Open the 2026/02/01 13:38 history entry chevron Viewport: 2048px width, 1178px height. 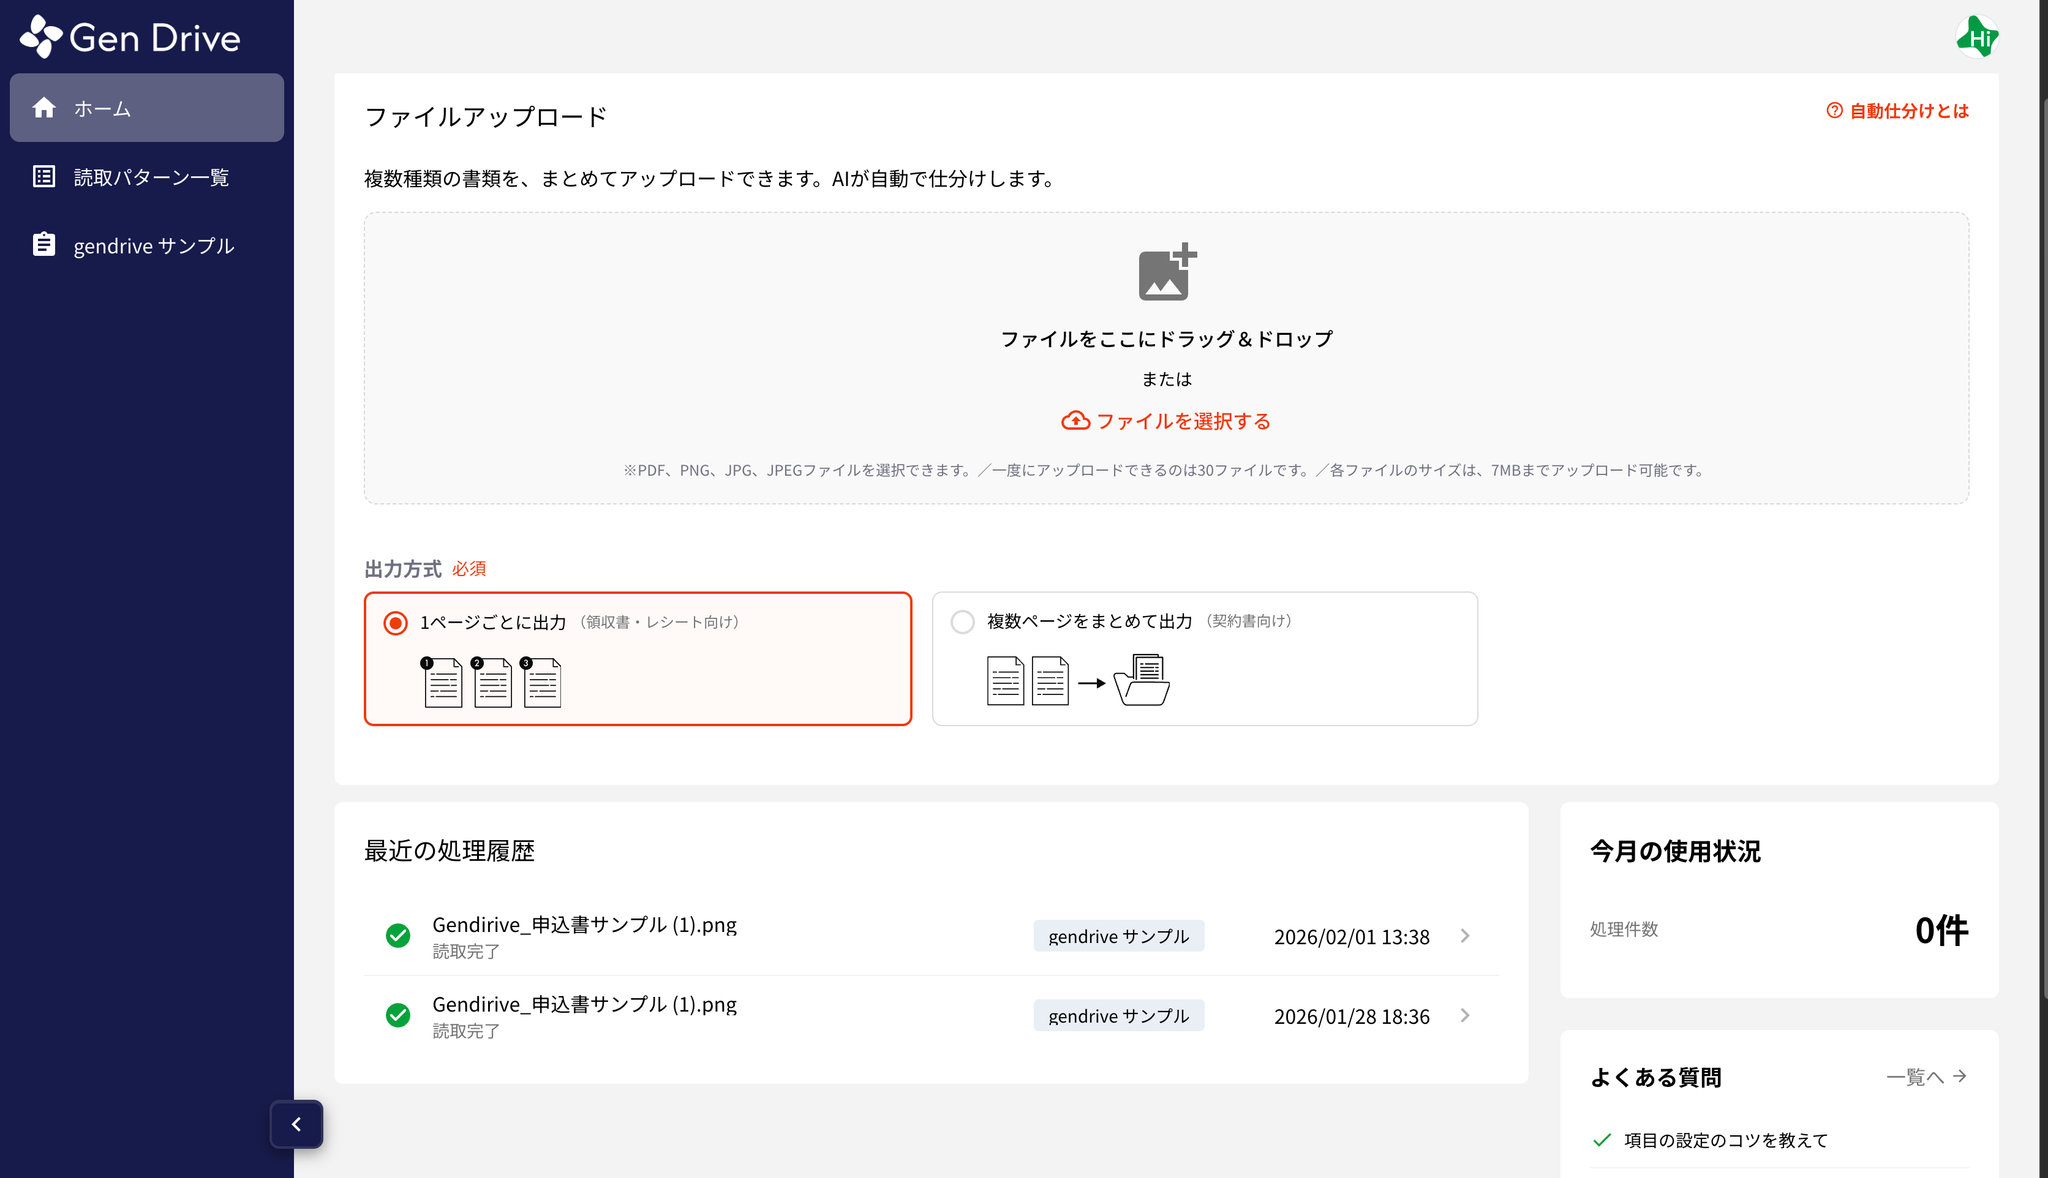pyautogui.click(x=1465, y=936)
